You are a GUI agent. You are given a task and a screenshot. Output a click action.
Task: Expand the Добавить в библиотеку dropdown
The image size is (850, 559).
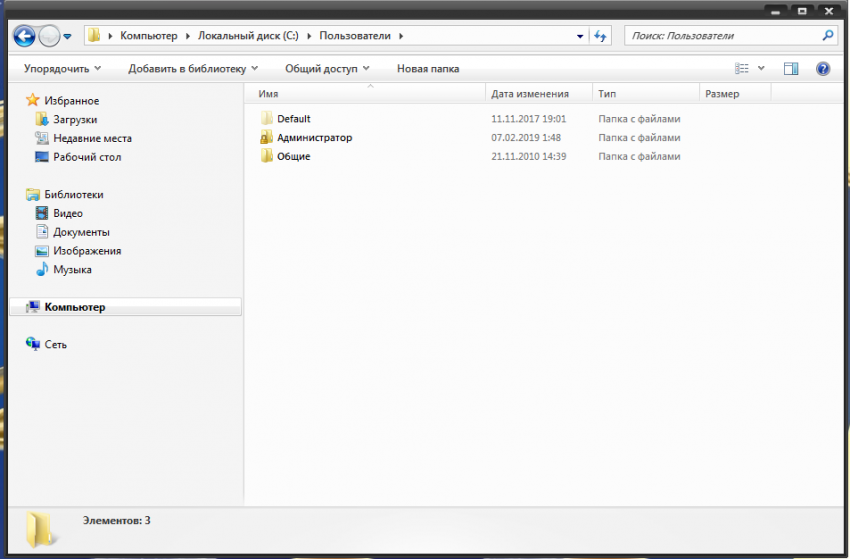(x=193, y=69)
